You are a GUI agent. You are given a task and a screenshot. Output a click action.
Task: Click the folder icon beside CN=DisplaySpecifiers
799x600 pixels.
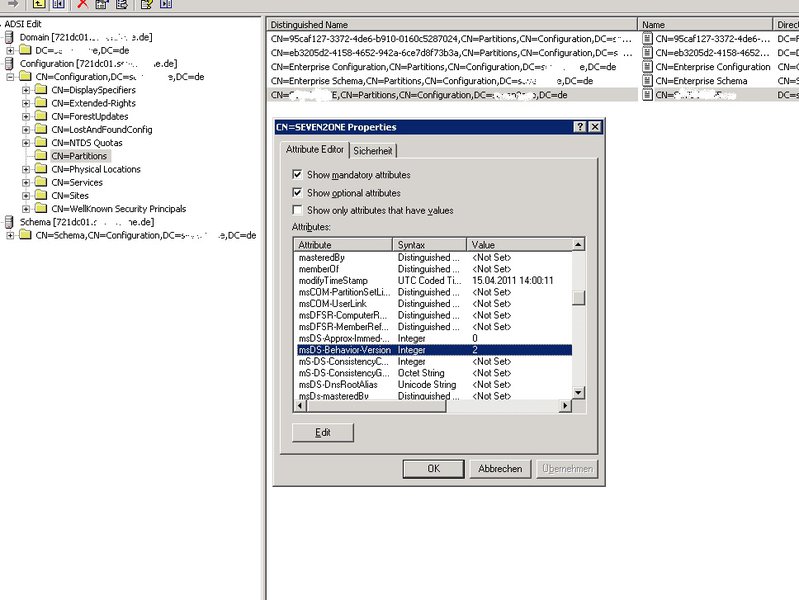click(41, 90)
